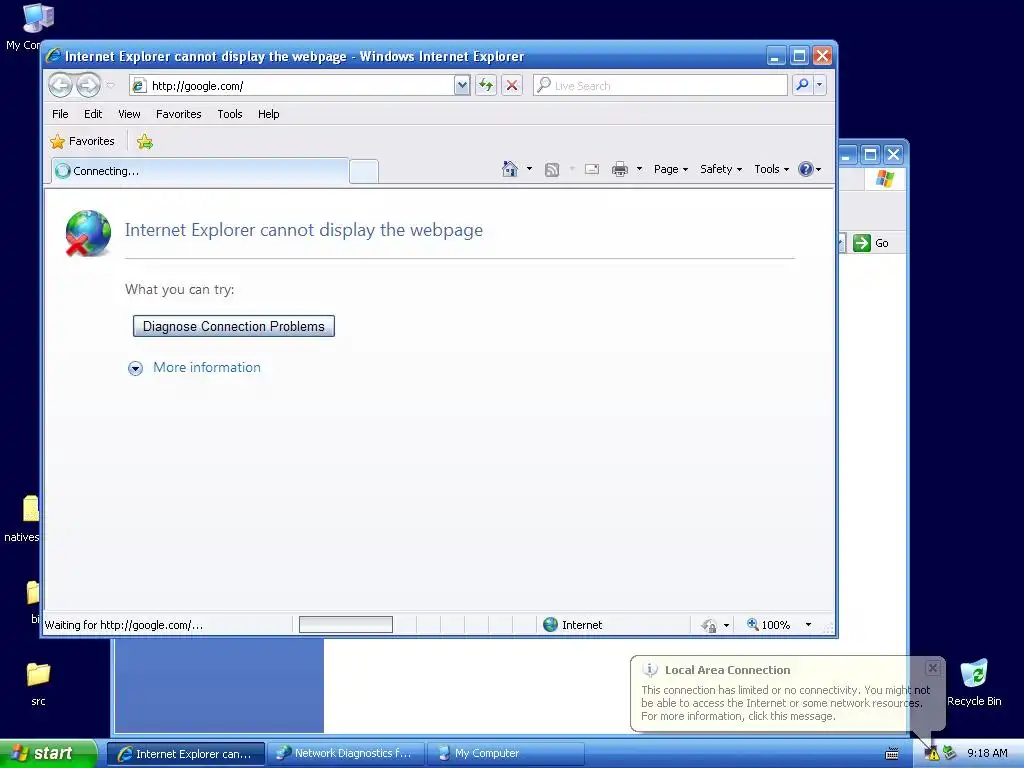
Task: Click the IE logo in title bar
Action: pos(54,56)
